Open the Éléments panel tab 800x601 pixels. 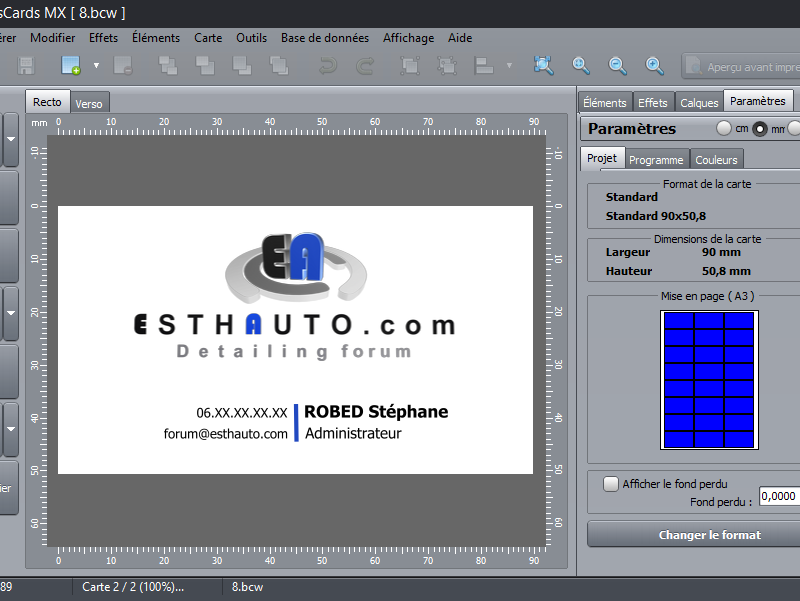(605, 103)
